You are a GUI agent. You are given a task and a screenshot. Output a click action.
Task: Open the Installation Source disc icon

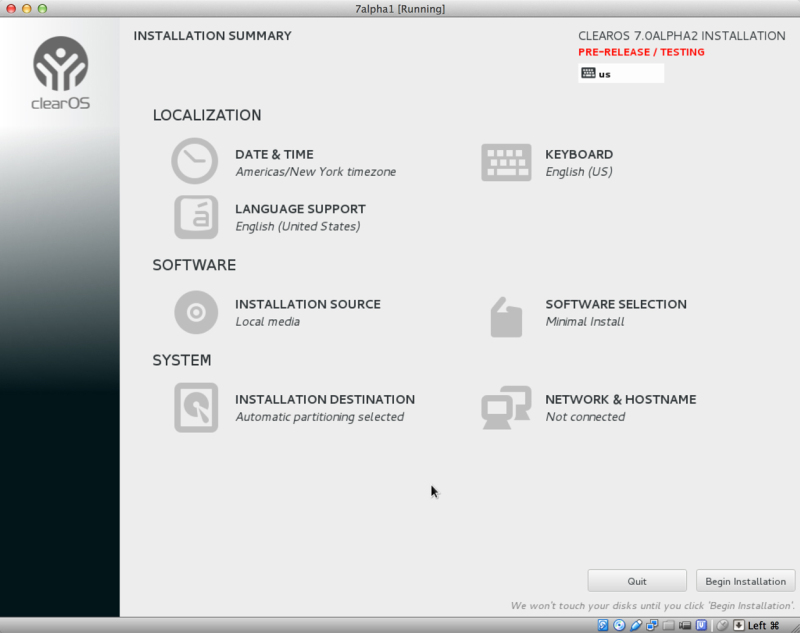[x=196, y=312]
